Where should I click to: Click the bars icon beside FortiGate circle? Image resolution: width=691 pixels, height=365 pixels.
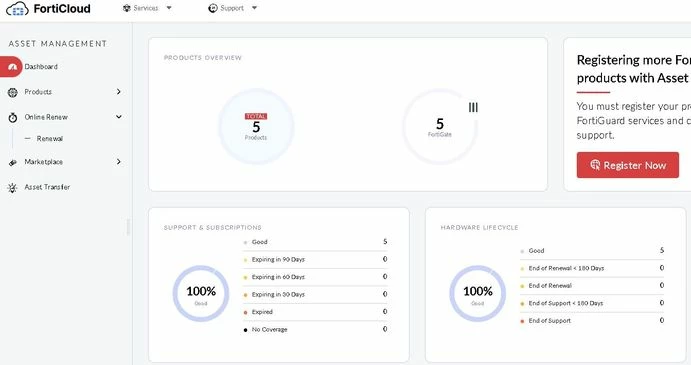[473, 107]
